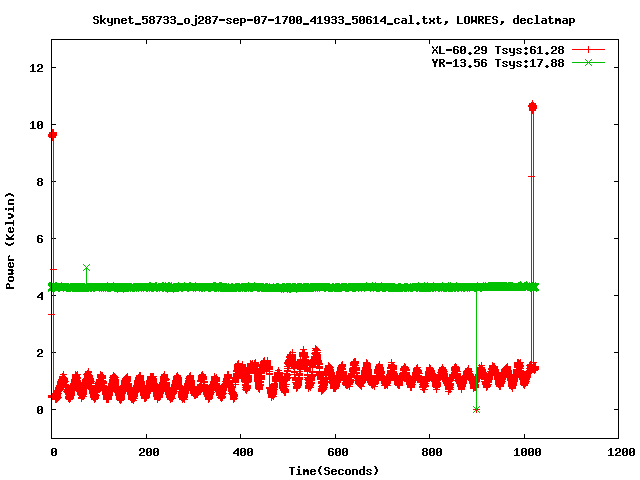Viewport: 640px width, 480px height.
Task: Click the green outlier marker near power 5
Action: (86, 268)
